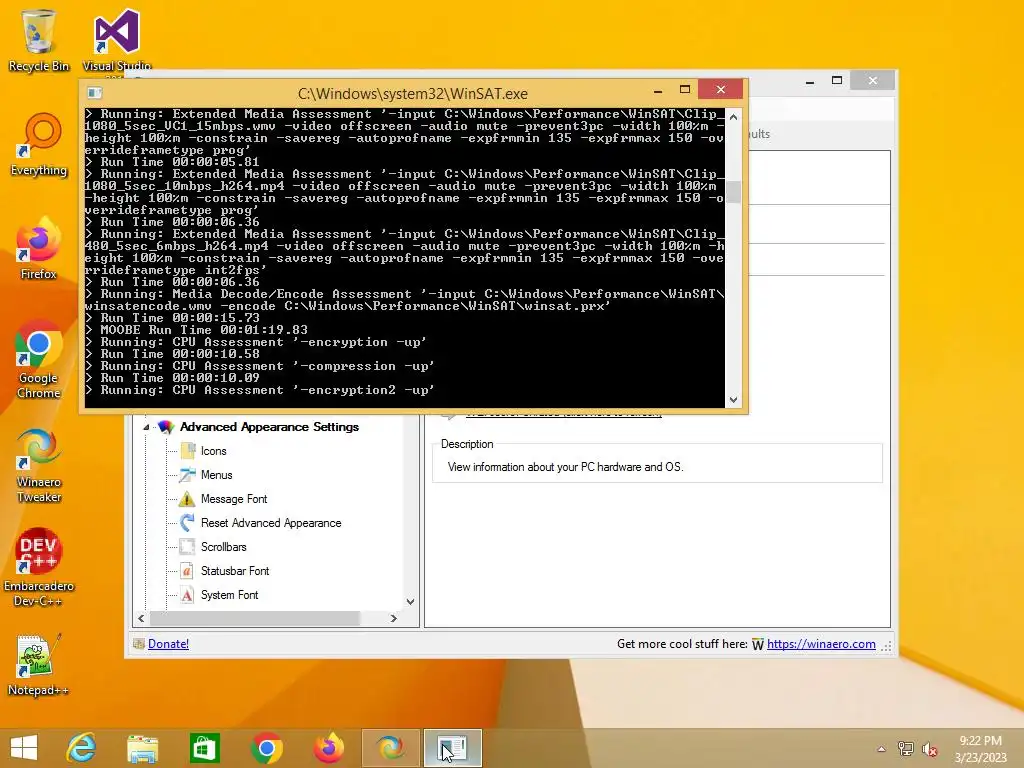Select Icons in the settings tree

coord(214,451)
